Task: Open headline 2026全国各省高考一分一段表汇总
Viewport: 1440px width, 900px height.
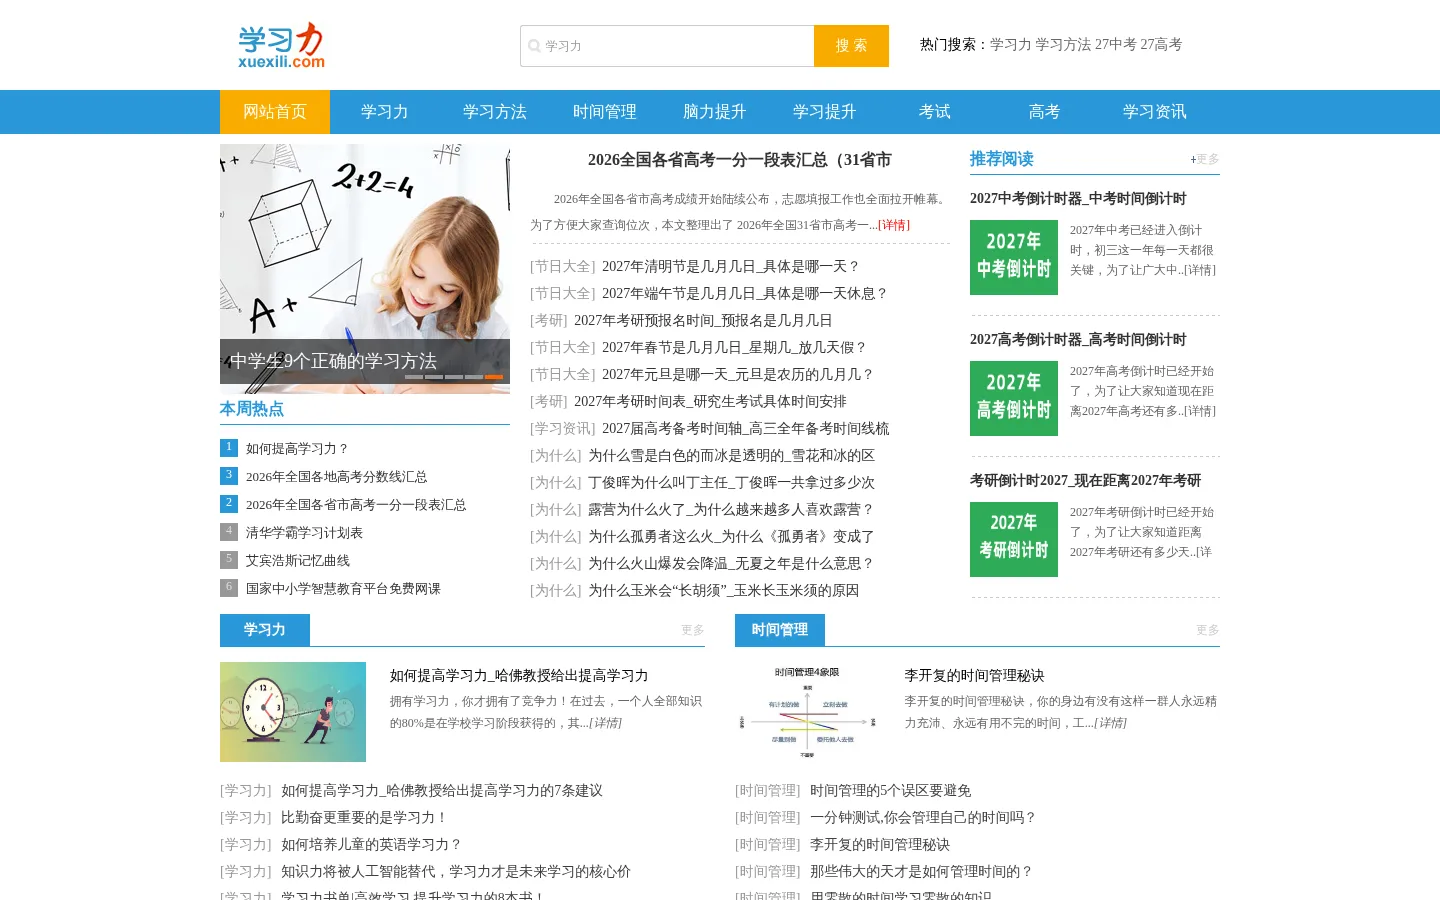Action: [739, 160]
